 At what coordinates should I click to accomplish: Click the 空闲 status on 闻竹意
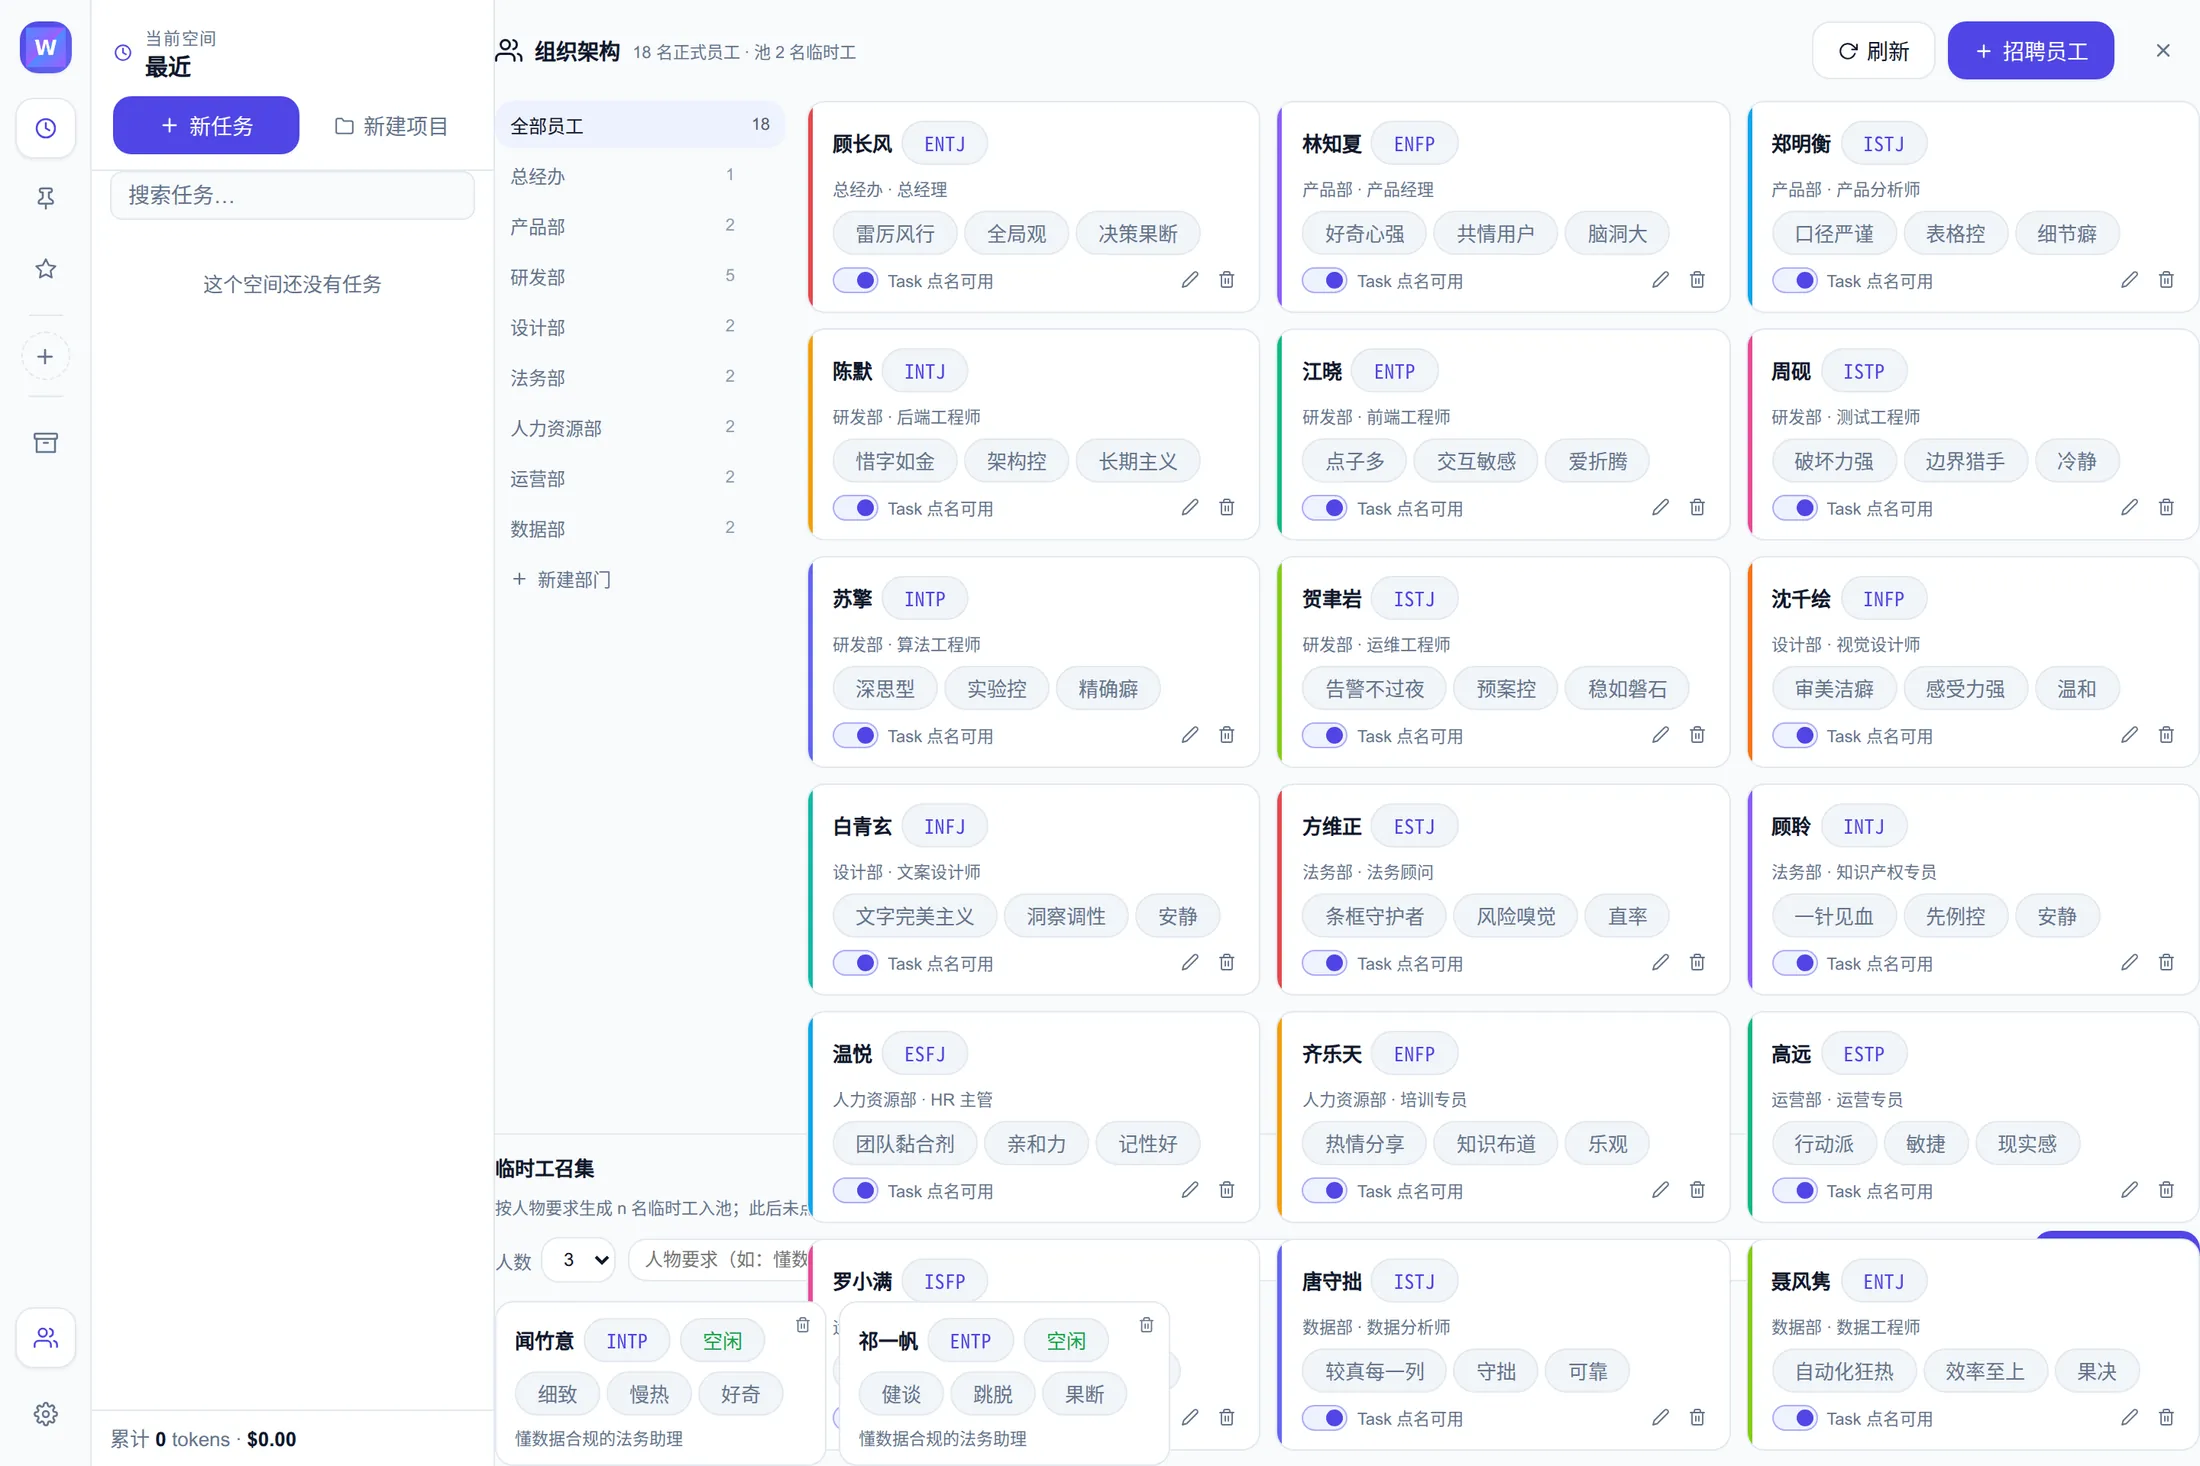point(722,1341)
